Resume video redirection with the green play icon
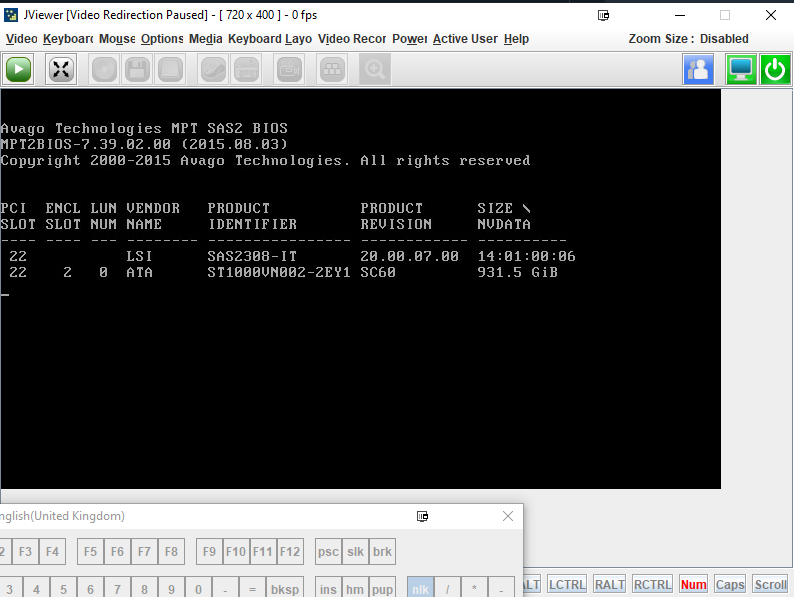Viewport: 794px width, 597px height. 19,69
